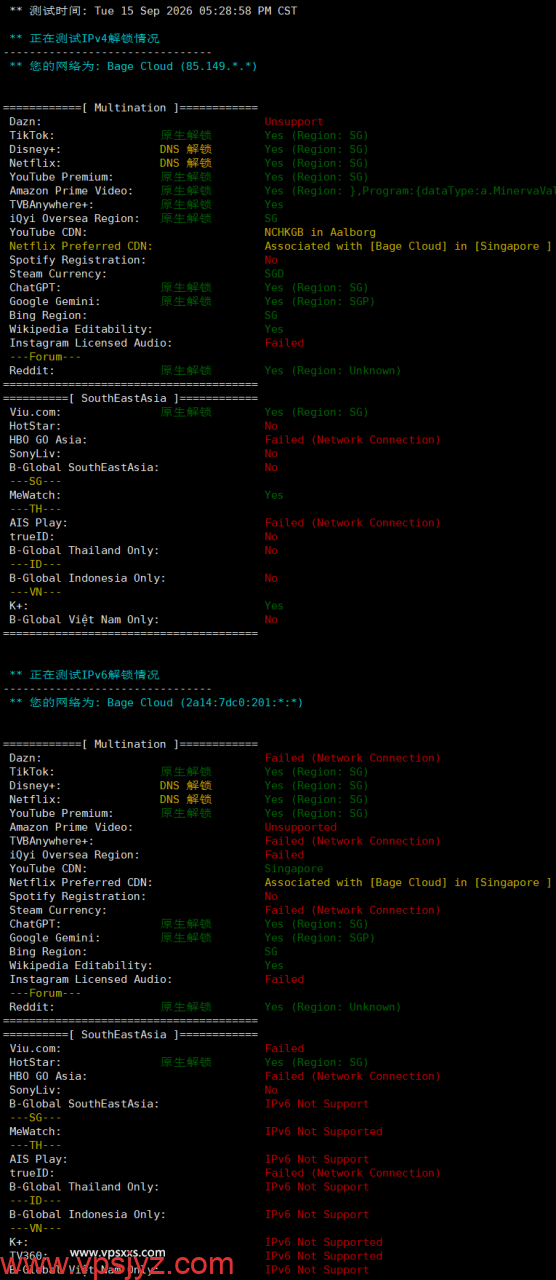Click the Steam Currency SGD value

tap(274, 274)
